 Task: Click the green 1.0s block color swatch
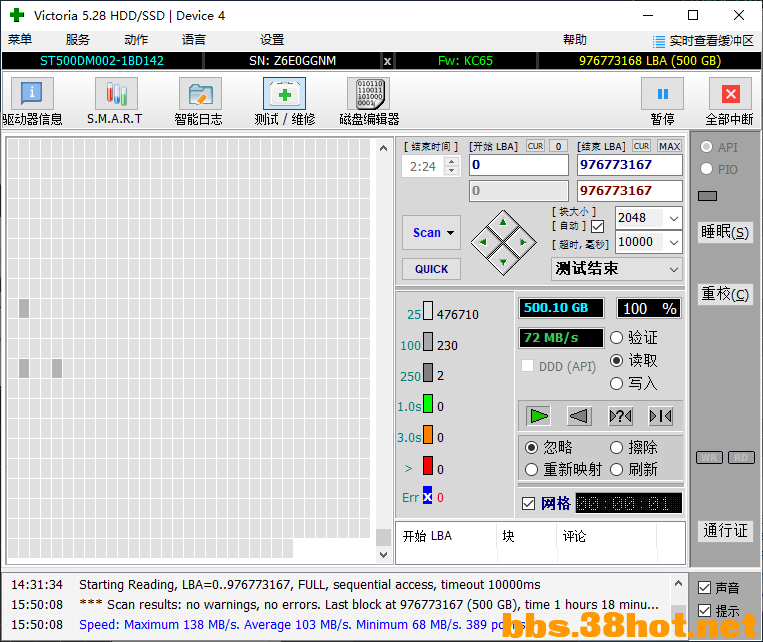pos(428,404)
